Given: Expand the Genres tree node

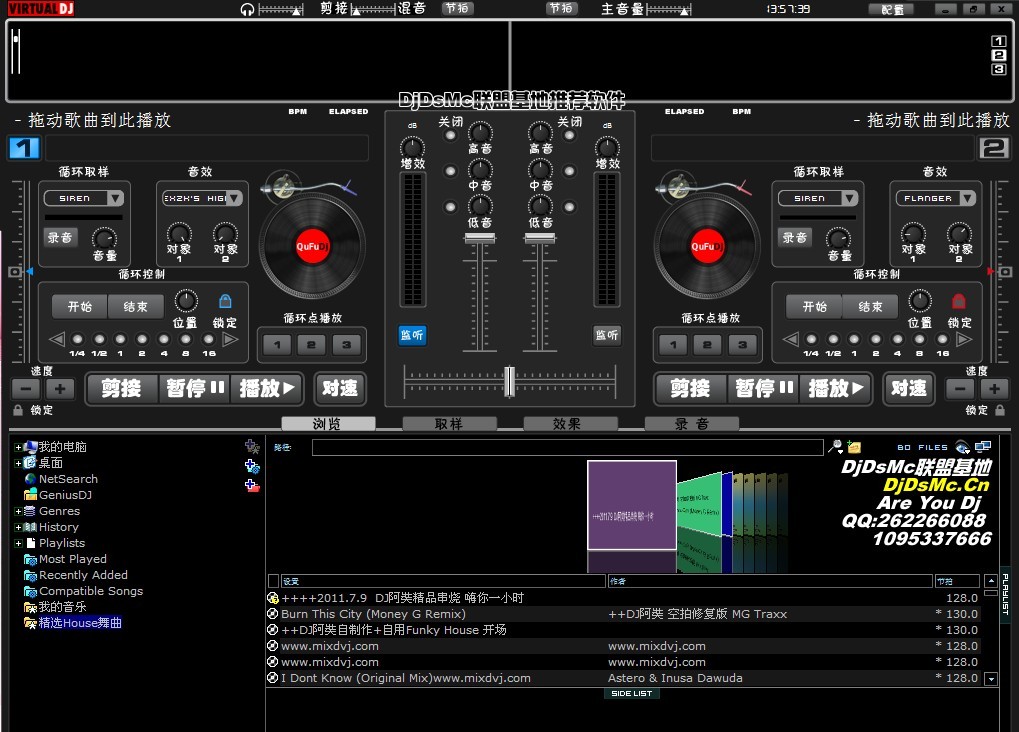Looking at the screenshot, I should coord(18,511).
